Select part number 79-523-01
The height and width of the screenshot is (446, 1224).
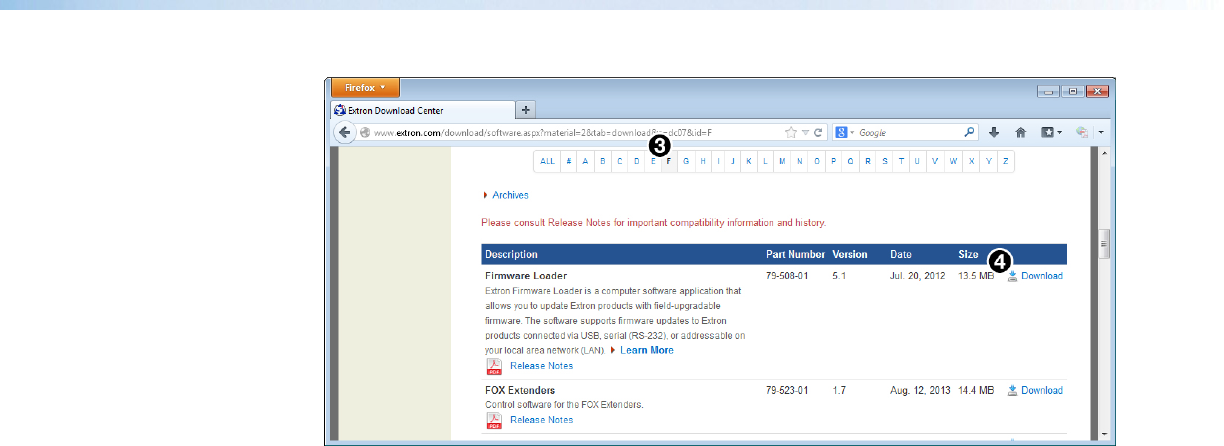789,390
